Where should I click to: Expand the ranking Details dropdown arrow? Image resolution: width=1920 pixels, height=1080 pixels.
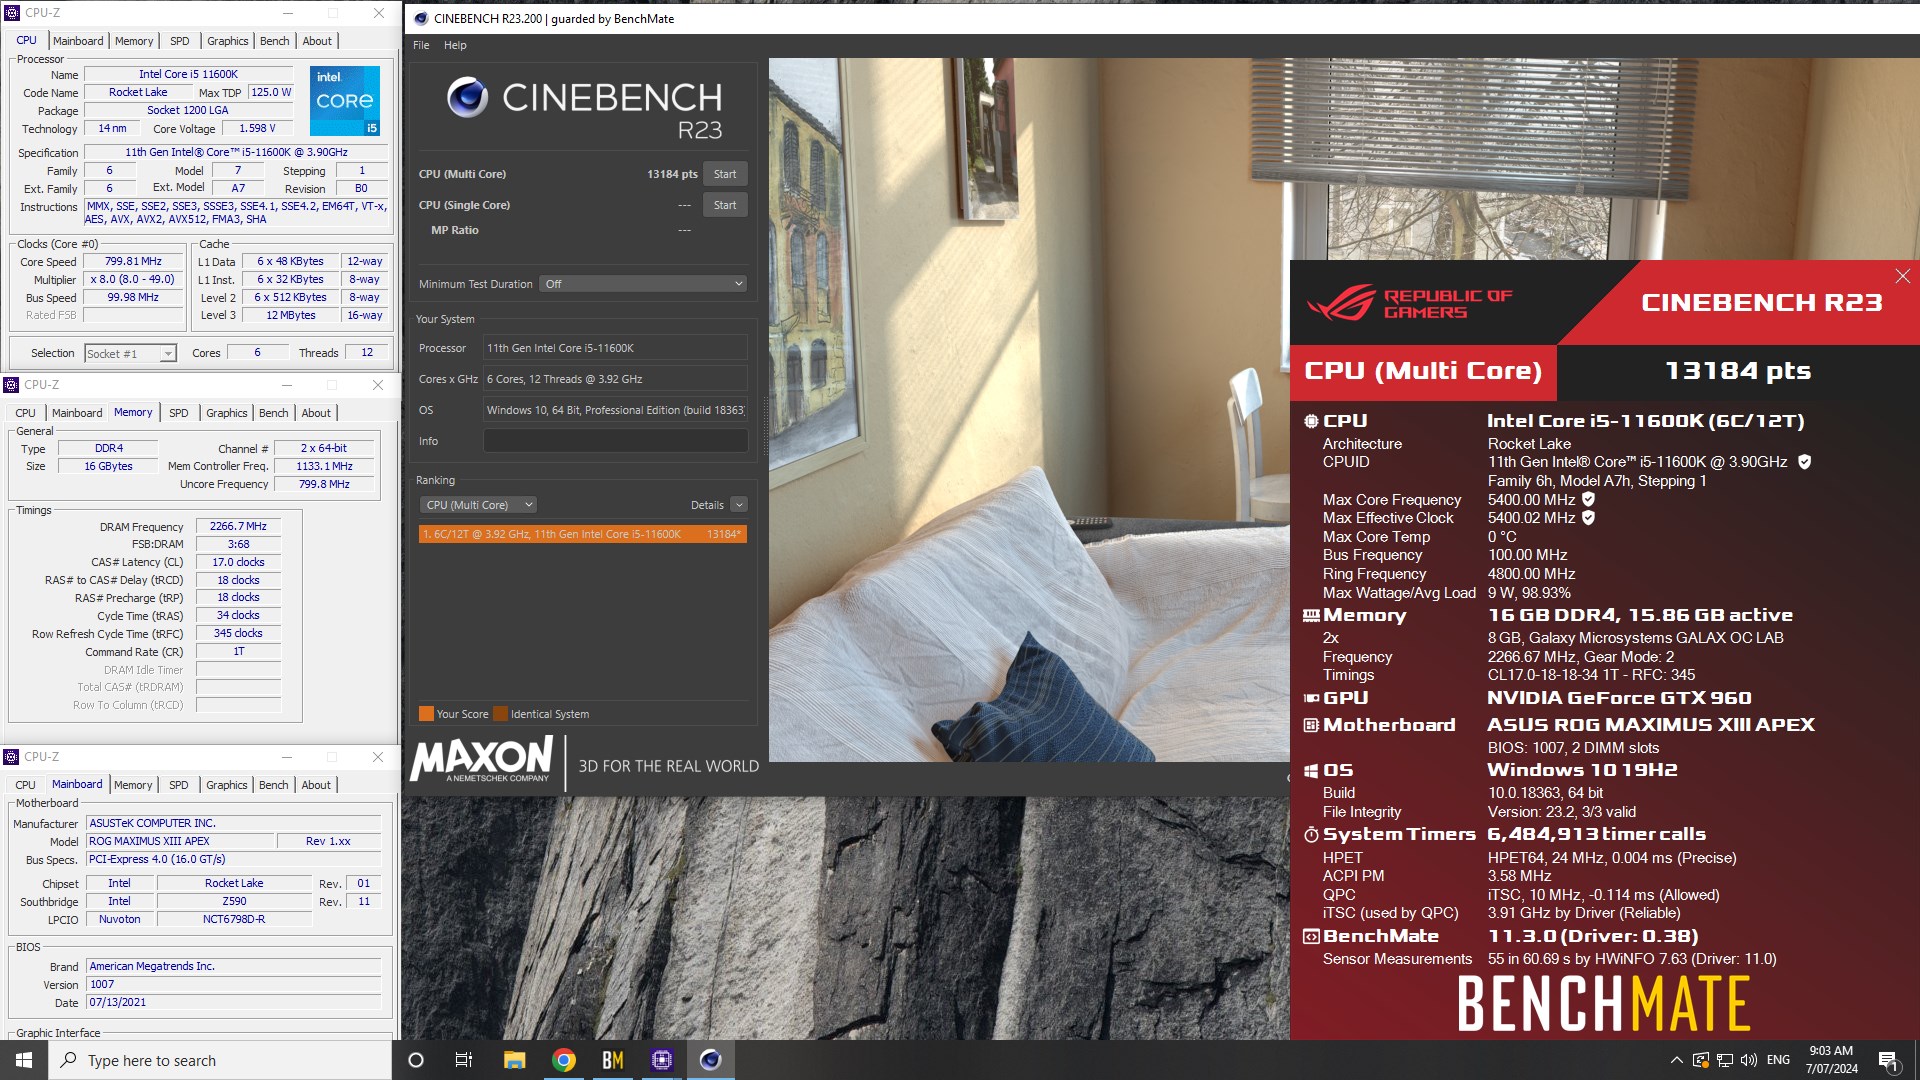tap(739, 505)
